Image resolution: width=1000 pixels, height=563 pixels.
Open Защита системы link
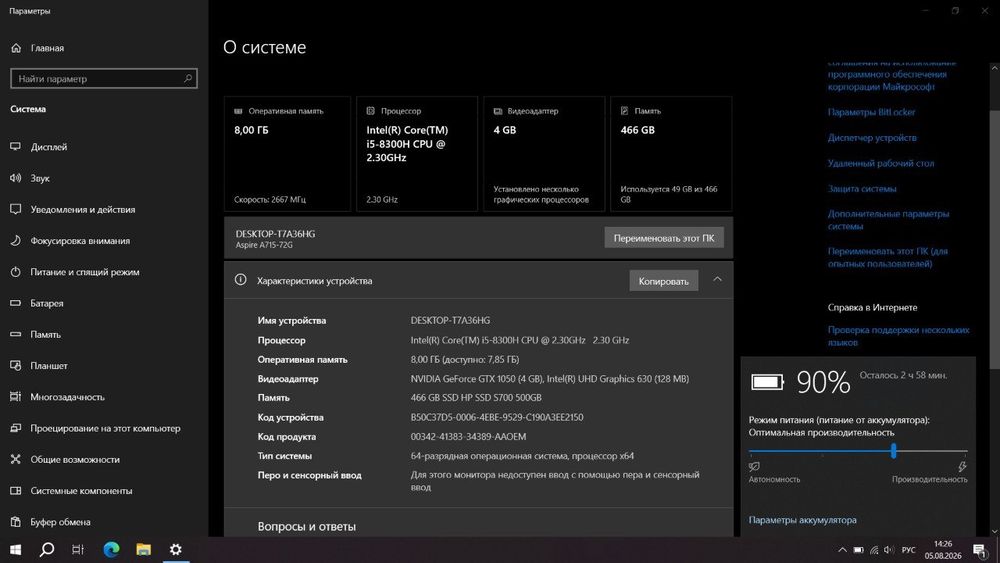coord(862,189)
